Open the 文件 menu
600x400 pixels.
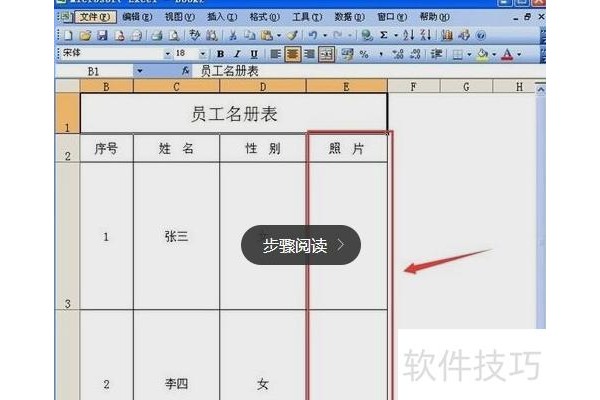point(95,17)
